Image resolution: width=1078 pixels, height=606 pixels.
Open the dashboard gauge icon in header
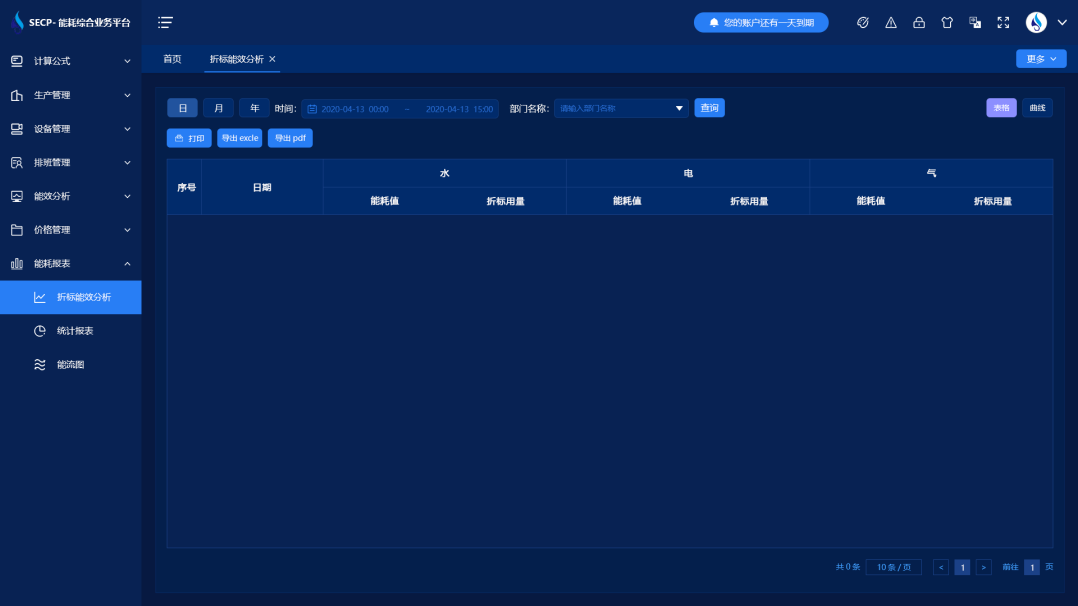click(x=863, y=22)
